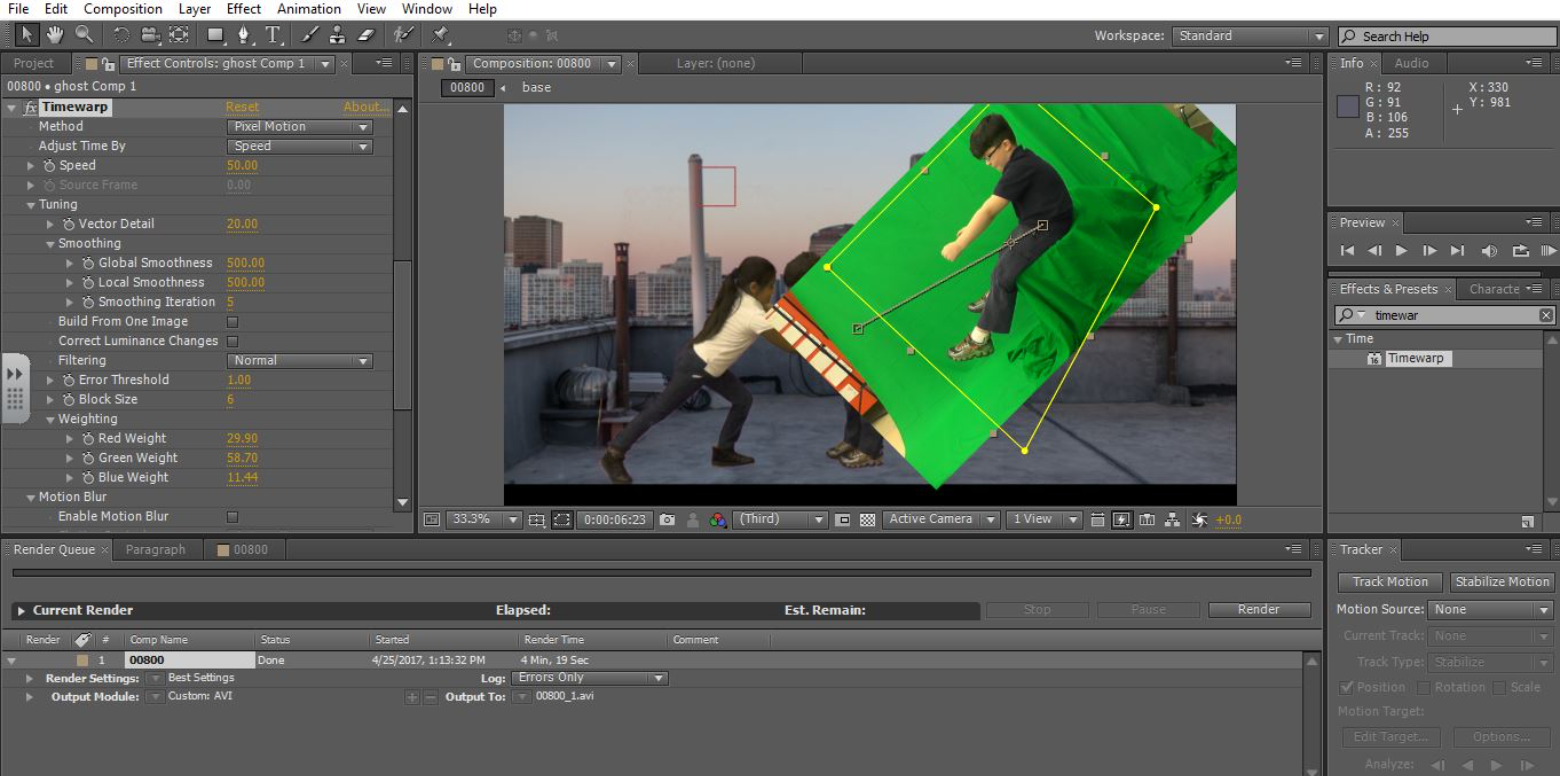Open the Timewarp Method dropdown

298,126
